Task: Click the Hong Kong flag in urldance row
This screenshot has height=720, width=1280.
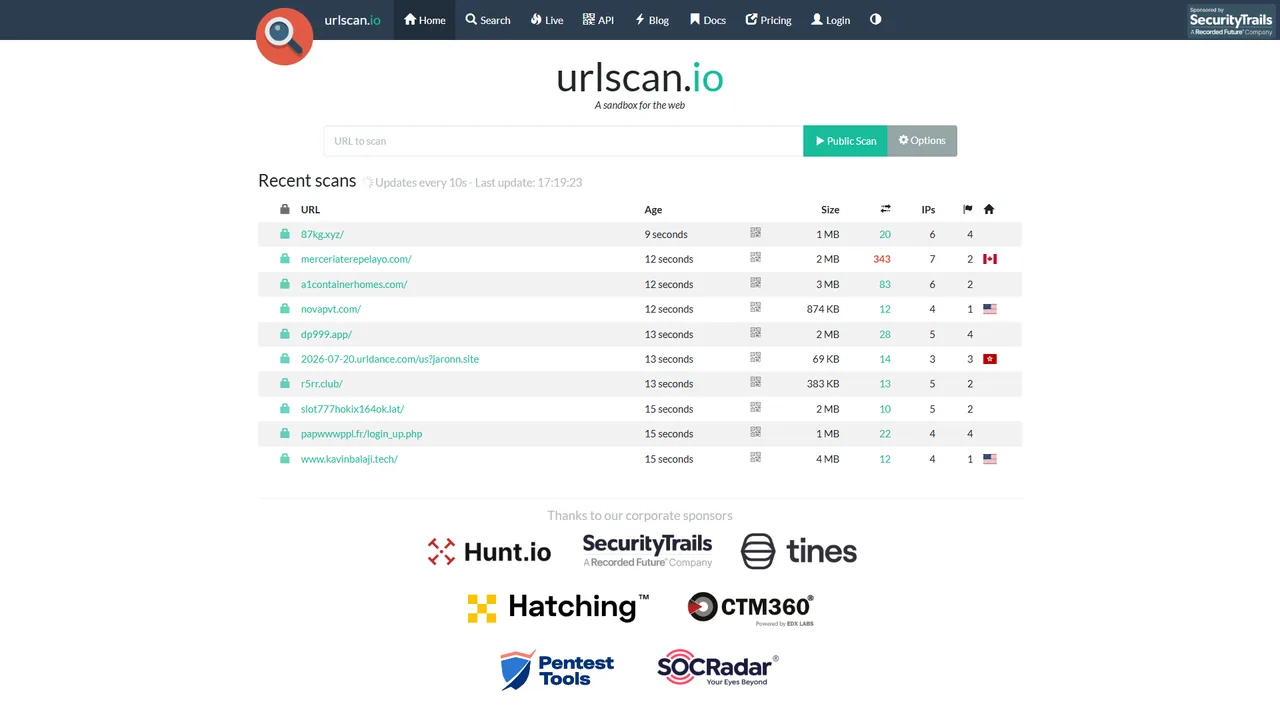Action: pyautogui.click(x=990, y=359)
